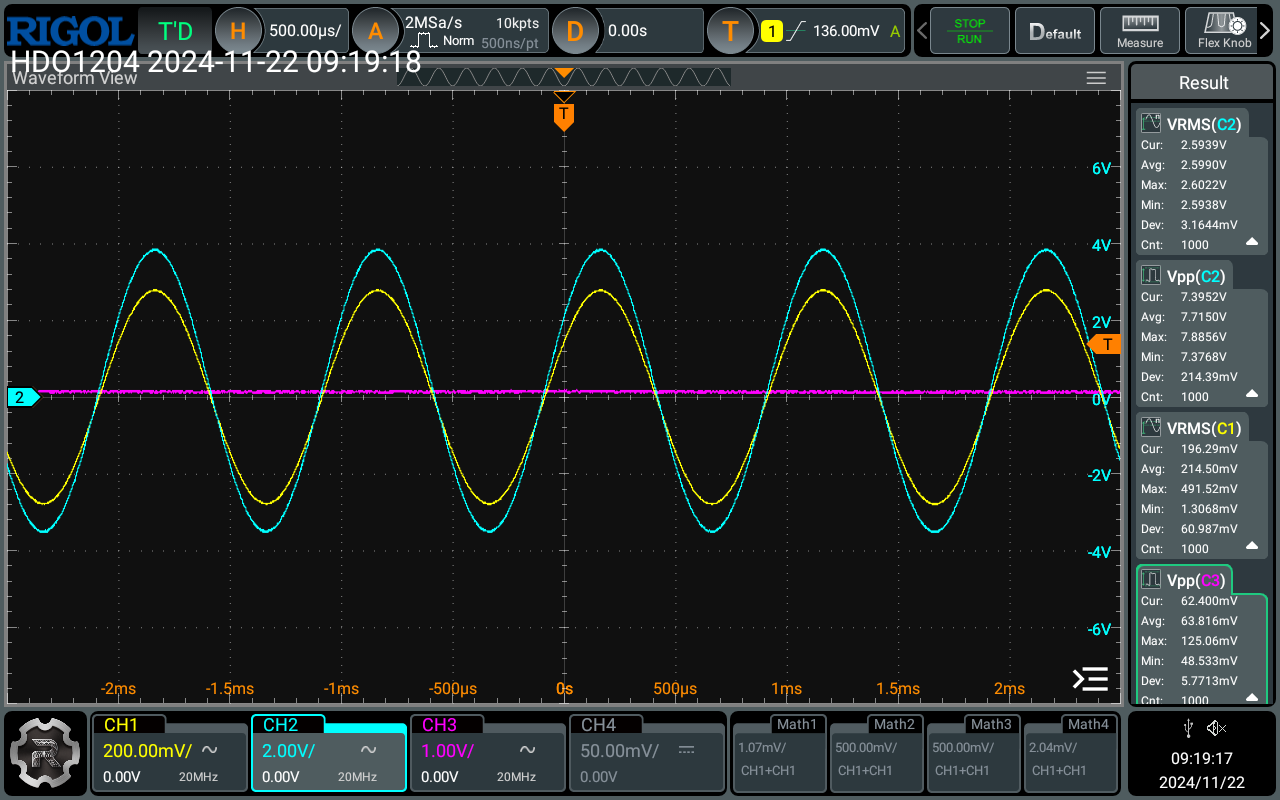Click CH1 20MHz bandwidth limit label

198,777
